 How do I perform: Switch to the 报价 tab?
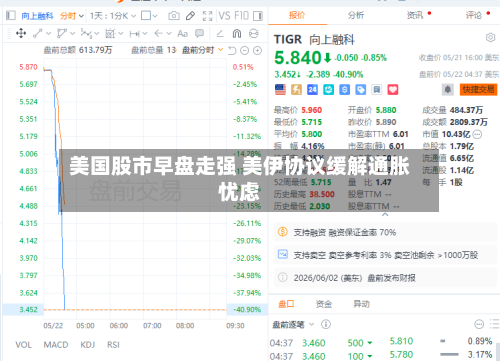click(x=297, y=15)
